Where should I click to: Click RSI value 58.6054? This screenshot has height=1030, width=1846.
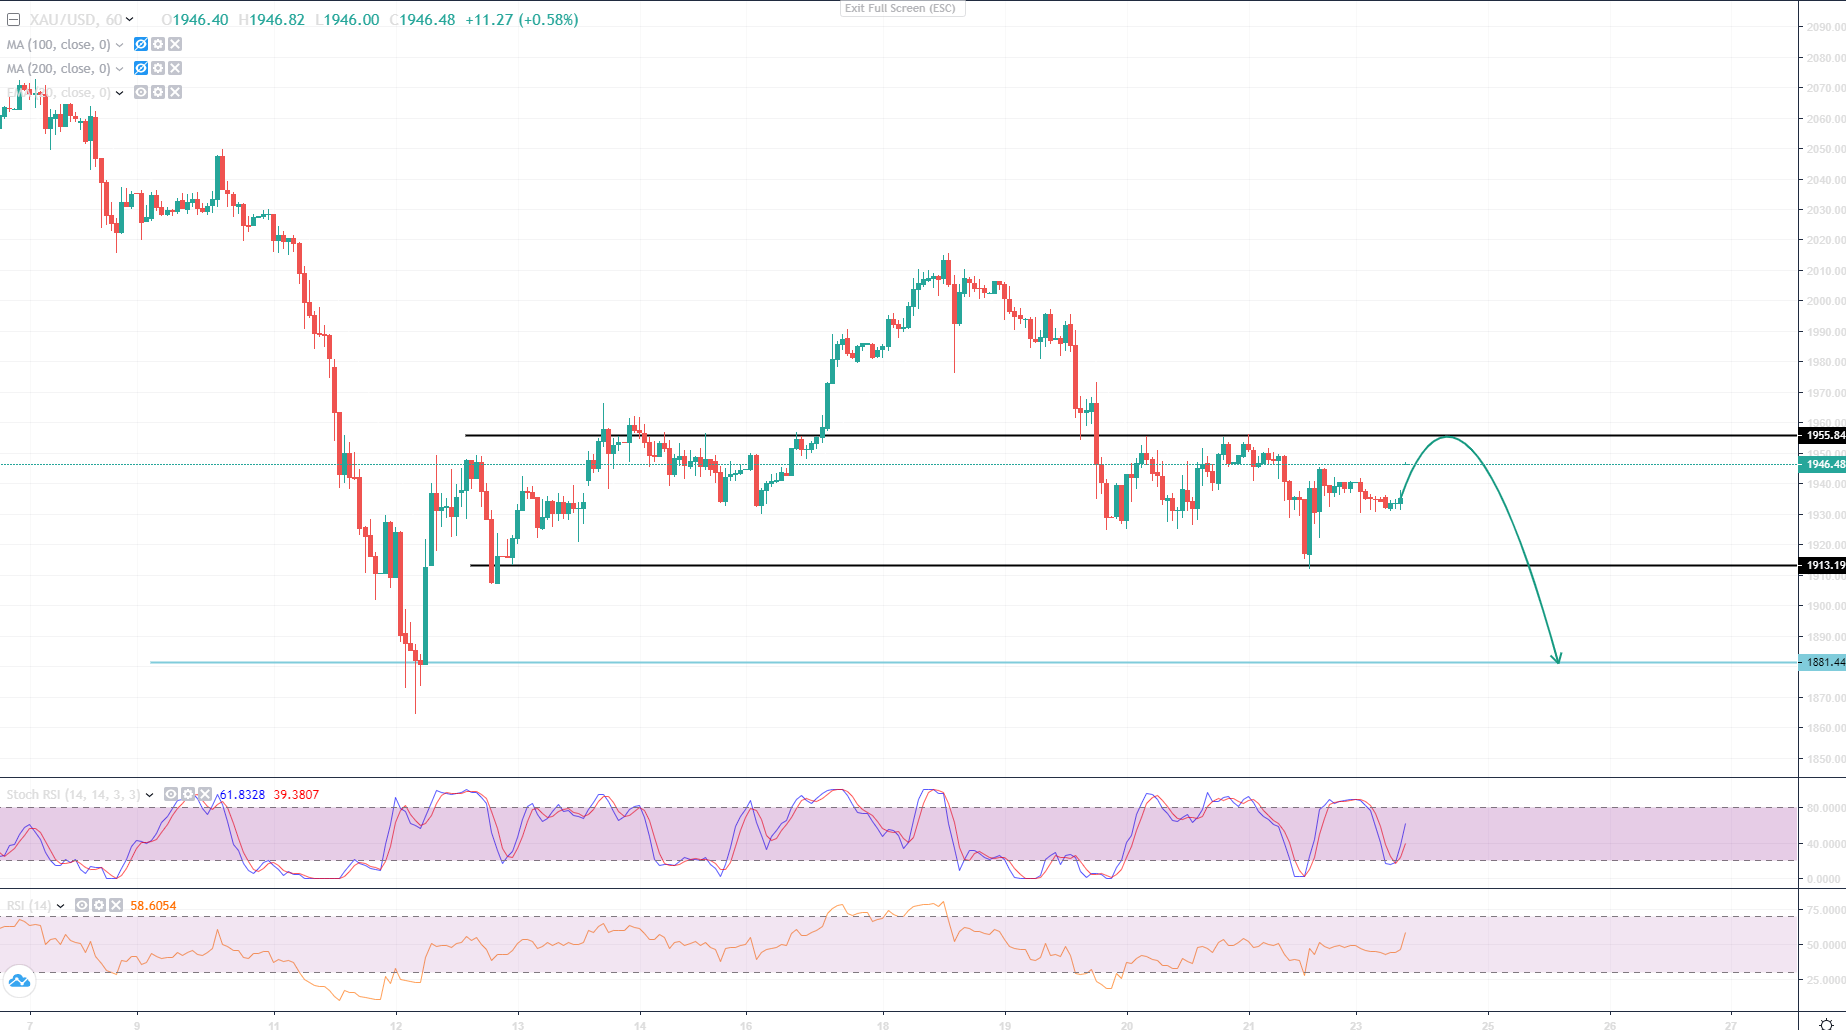click(x=153, y=906)
